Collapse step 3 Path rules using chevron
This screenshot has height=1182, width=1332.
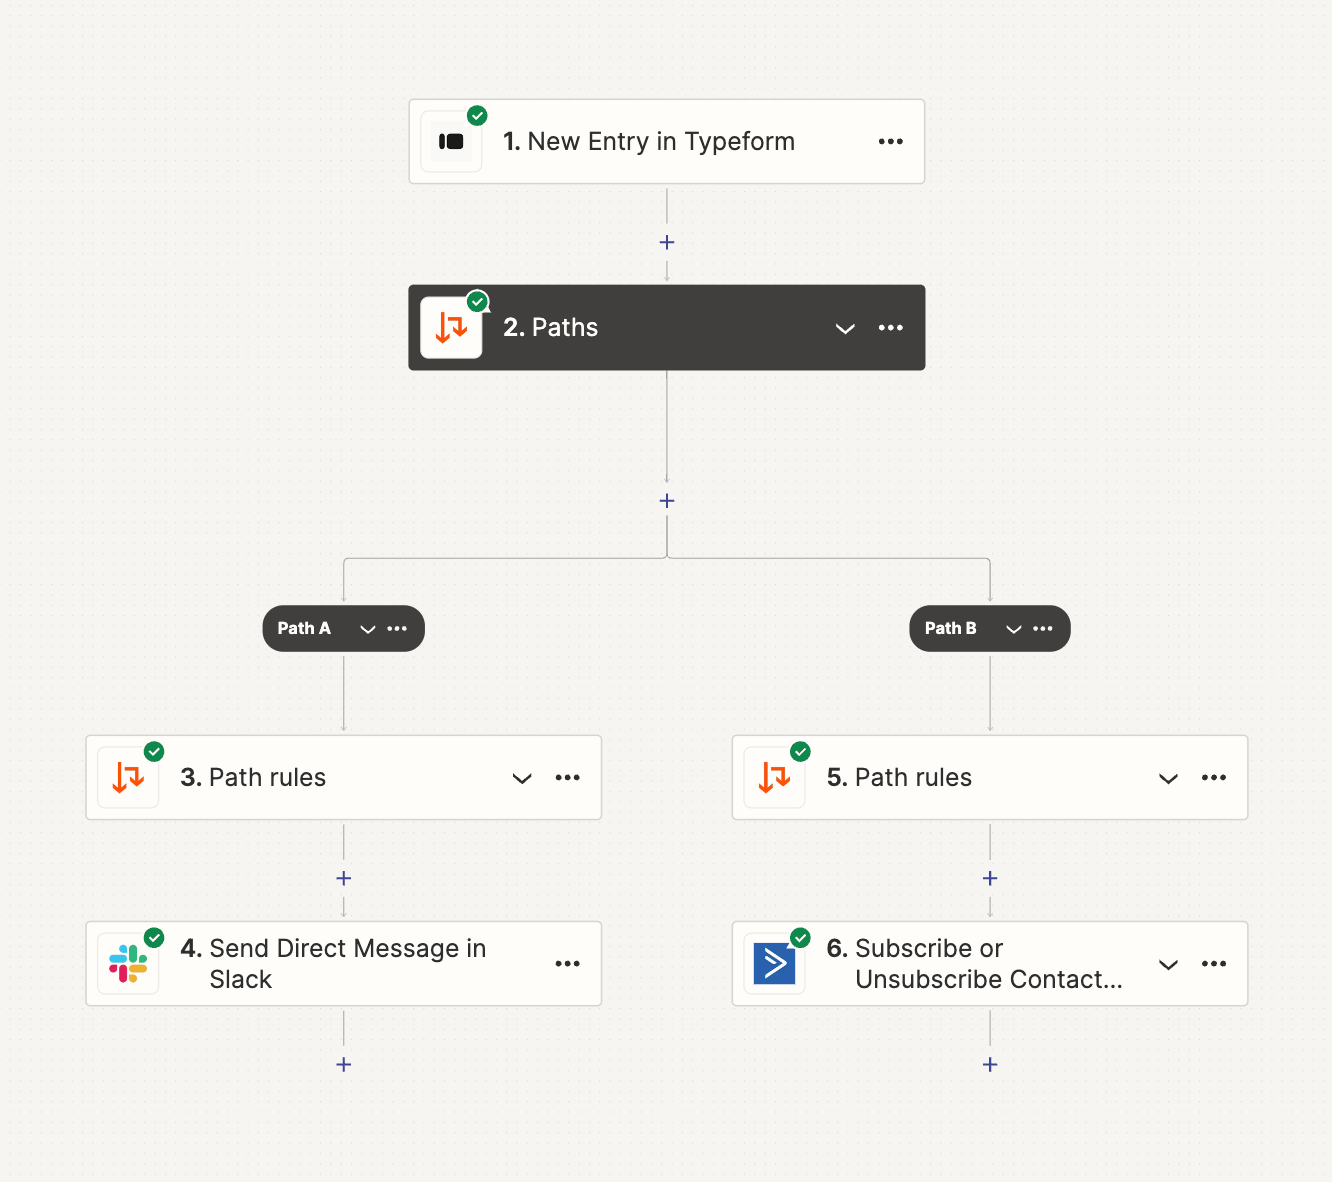tap(522, 777)
